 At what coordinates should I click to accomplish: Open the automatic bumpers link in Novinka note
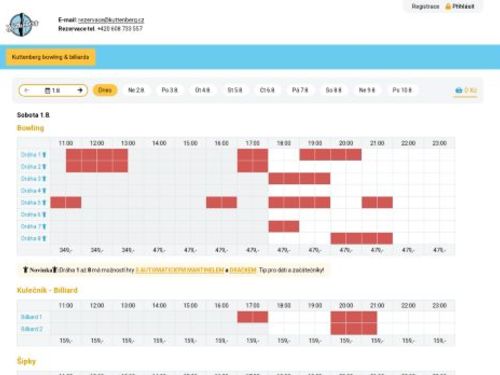click(x=180, y=270)
